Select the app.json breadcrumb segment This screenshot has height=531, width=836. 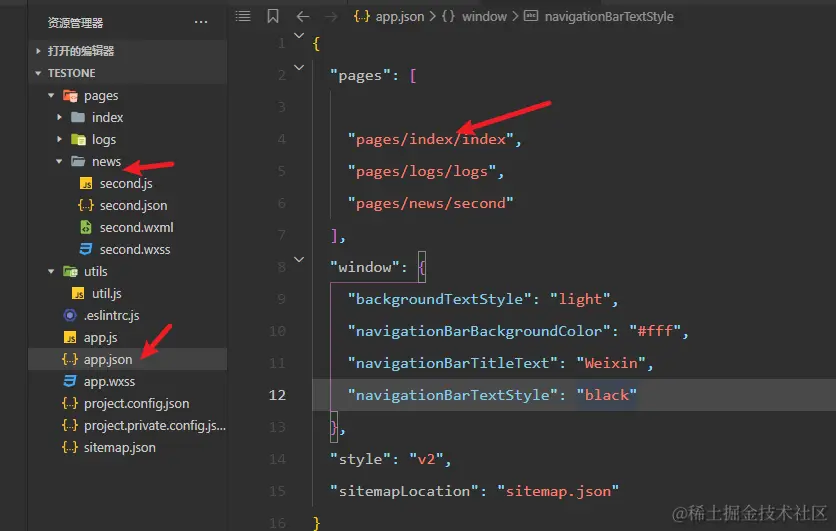(400, 17)
